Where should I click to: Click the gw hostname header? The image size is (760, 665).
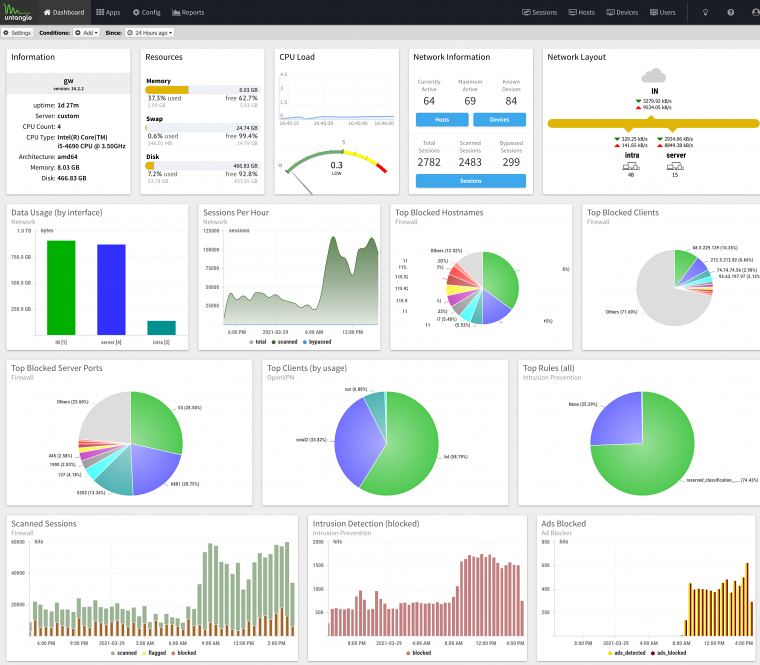coord(68,83)
